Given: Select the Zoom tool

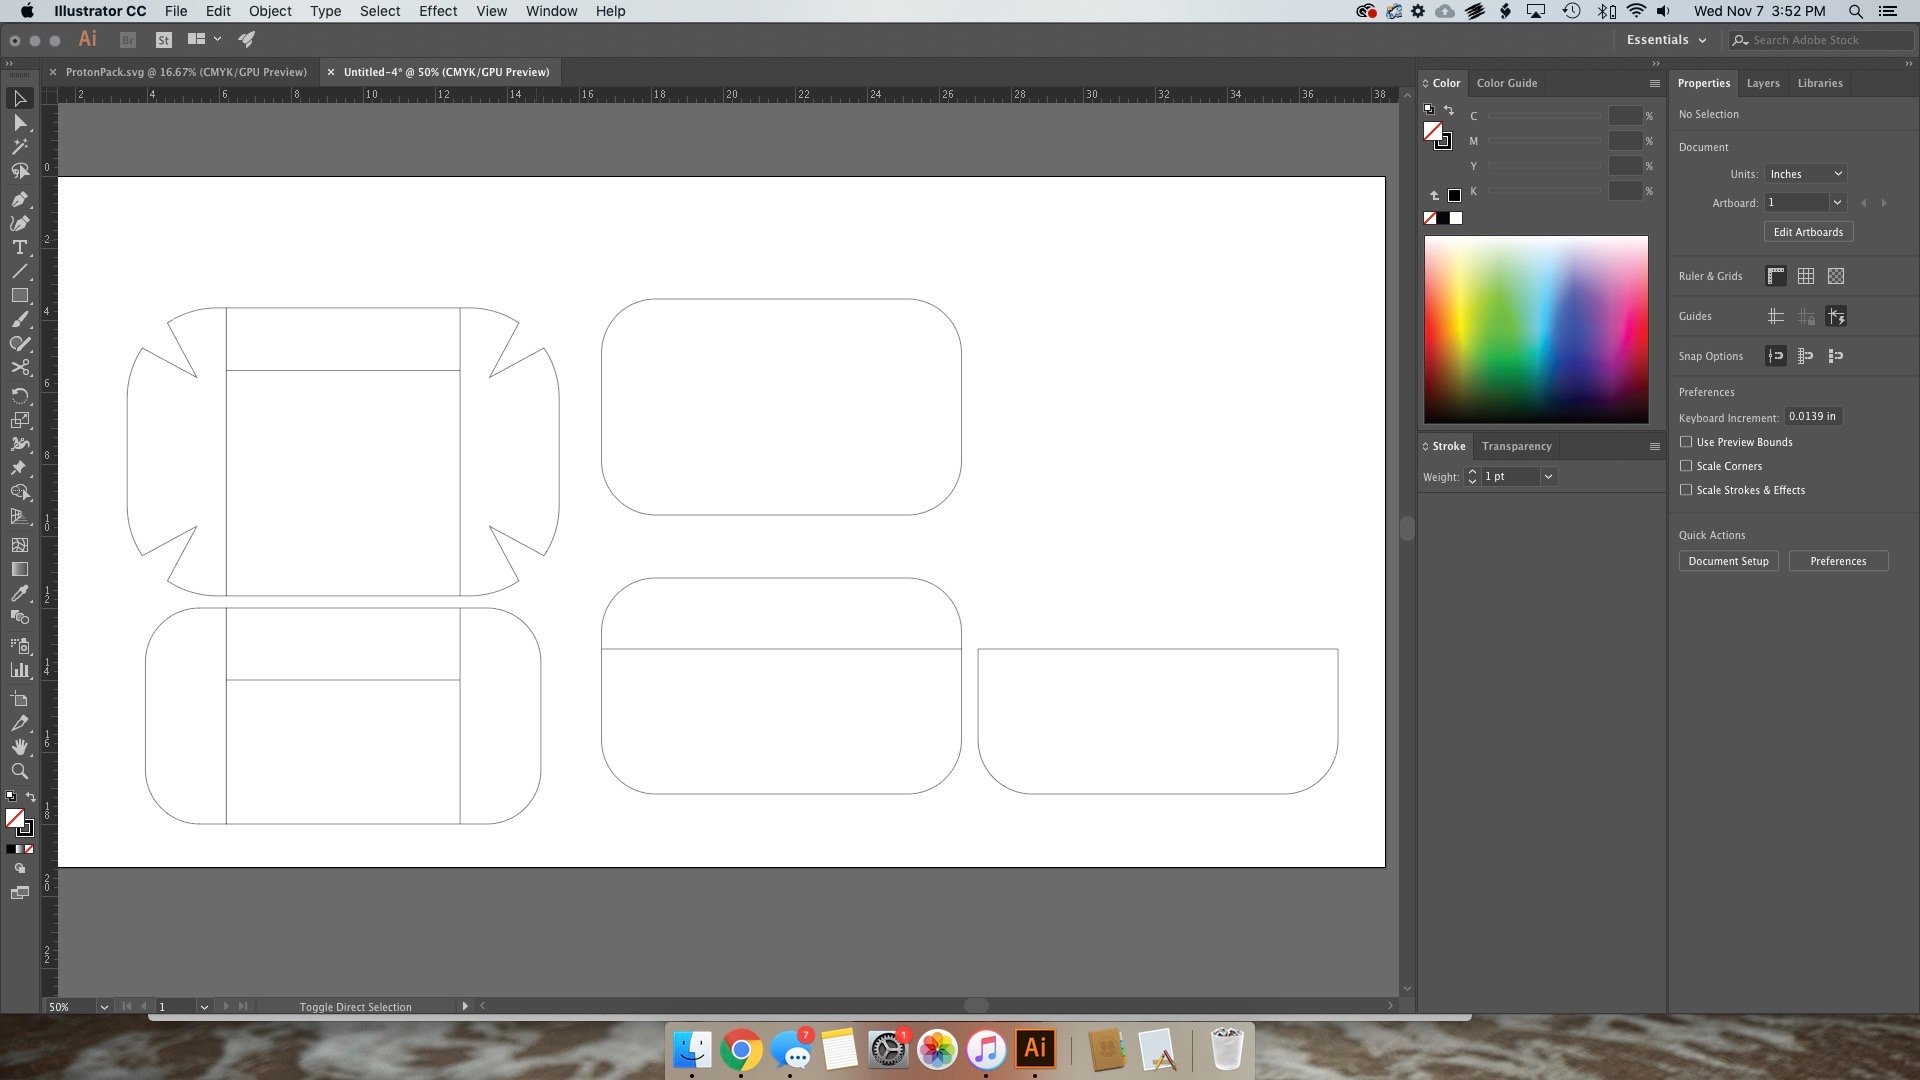Looking at the screenshot, I should click(19, 771).
